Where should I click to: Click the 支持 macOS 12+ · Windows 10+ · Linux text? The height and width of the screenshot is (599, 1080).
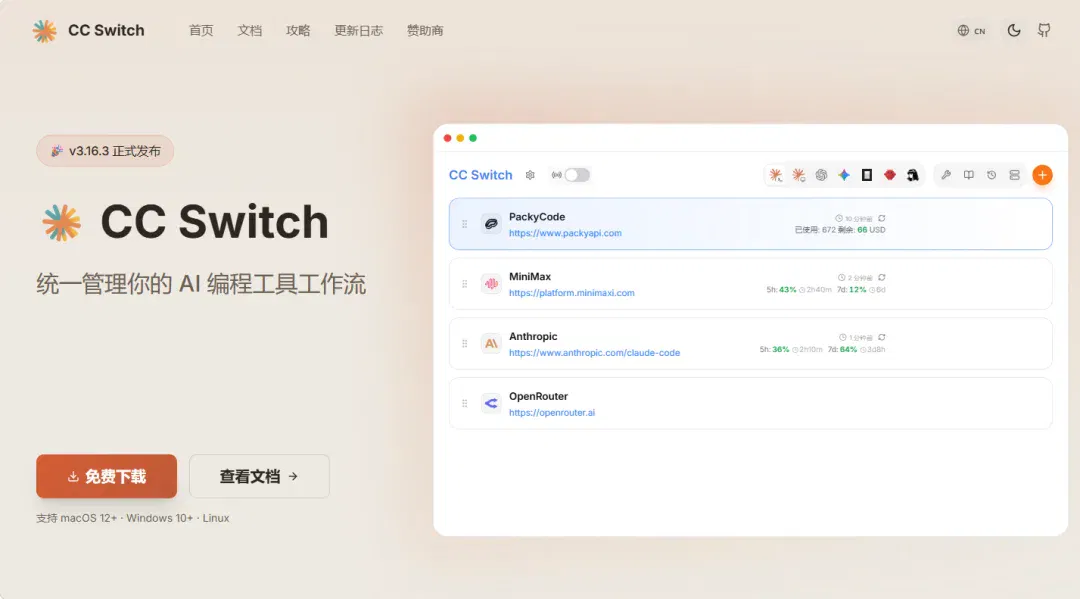pos(133,518)
